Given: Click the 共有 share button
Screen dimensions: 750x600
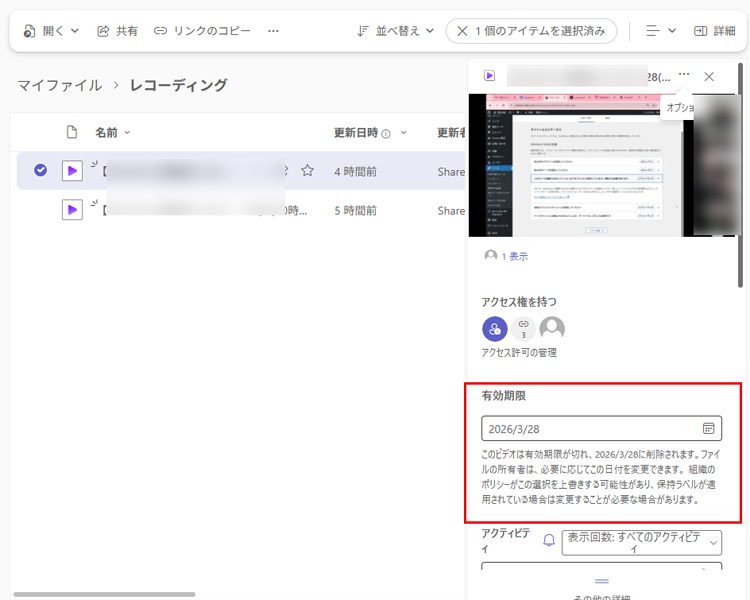Looking at the screenshot, I should tap(117, 31).
